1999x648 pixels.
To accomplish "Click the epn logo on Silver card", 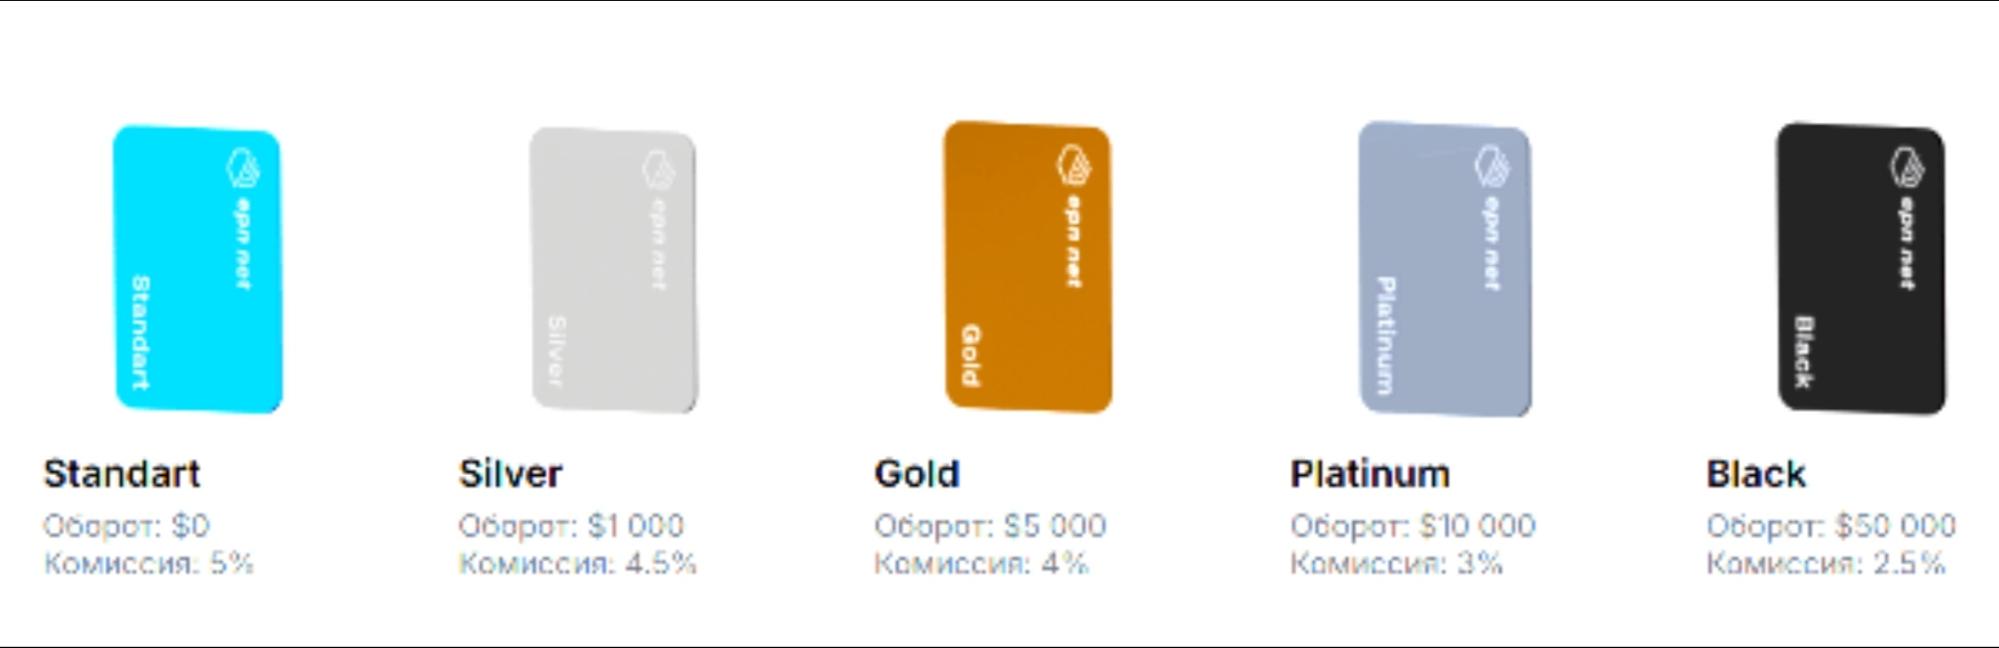I will [x=659, y=169].
